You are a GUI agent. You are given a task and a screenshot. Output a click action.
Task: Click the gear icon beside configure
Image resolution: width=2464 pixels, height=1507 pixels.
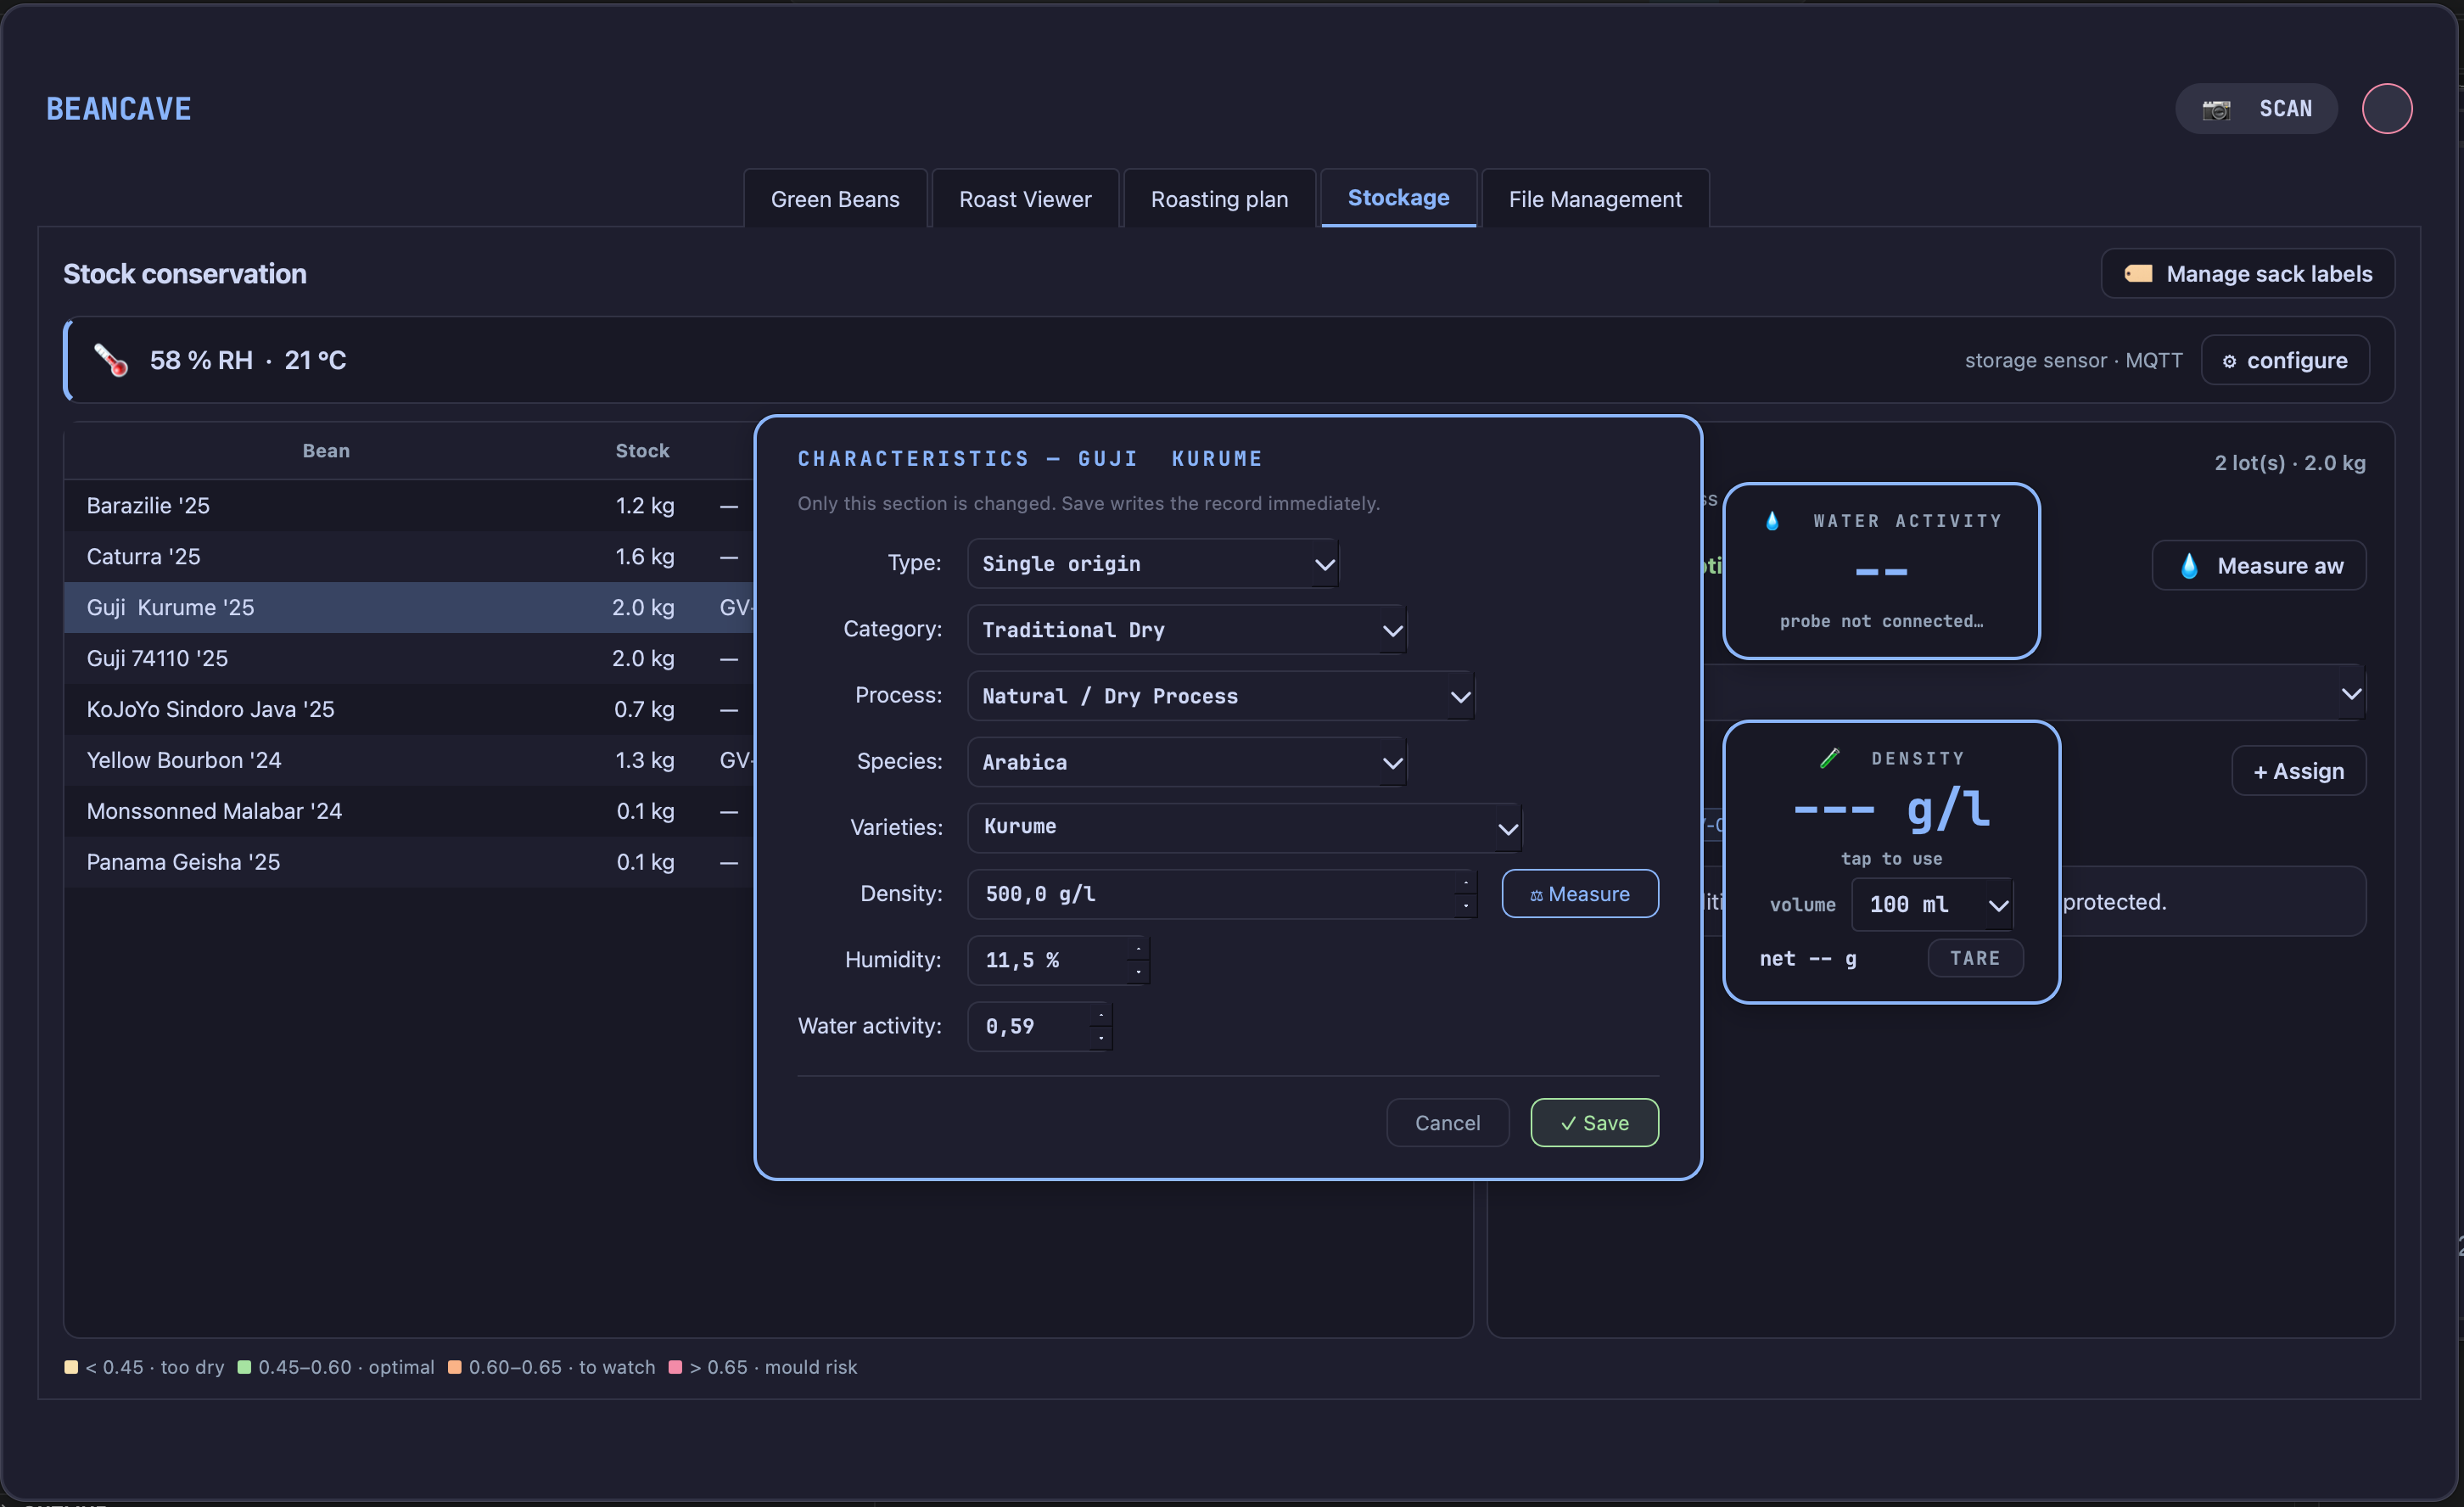click(2229, 361)
